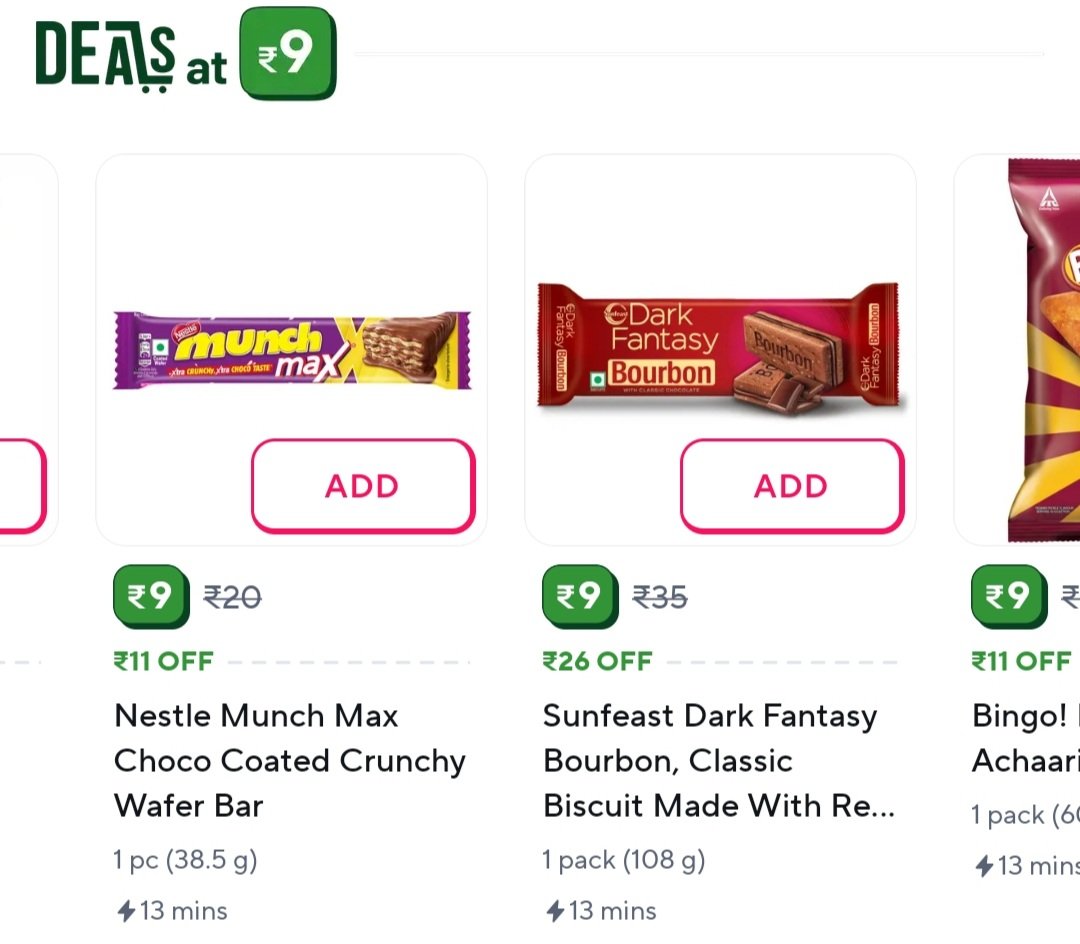Add Sunfeast Dark Fantasy Bourbon to cart
The width and height of the screenshot is (1080, 944).
coord(791,486)
